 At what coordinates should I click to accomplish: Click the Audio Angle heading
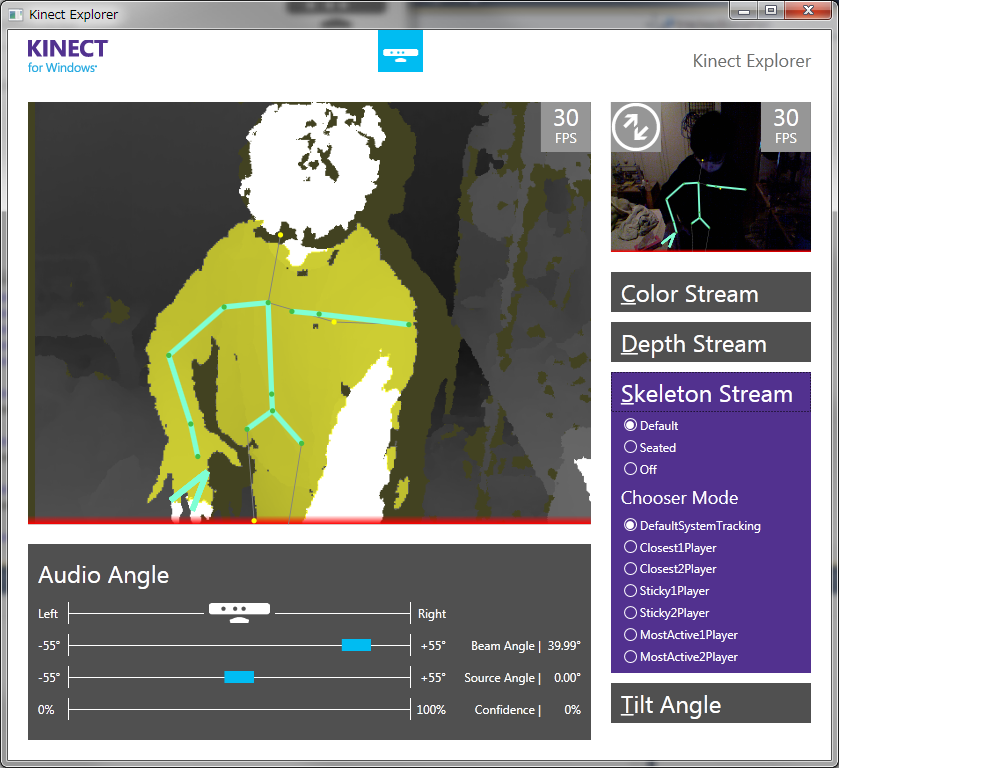[x=104, y=575]
